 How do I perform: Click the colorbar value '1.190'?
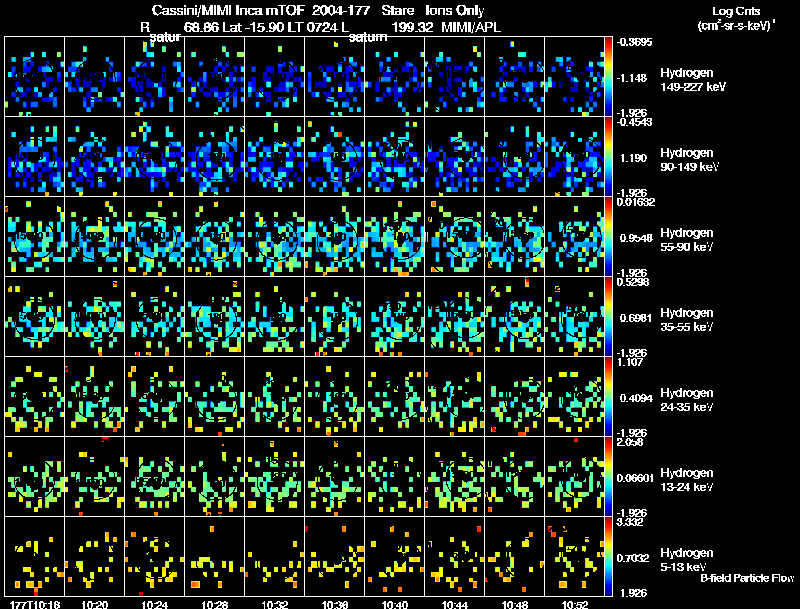[x=634, y=158]
